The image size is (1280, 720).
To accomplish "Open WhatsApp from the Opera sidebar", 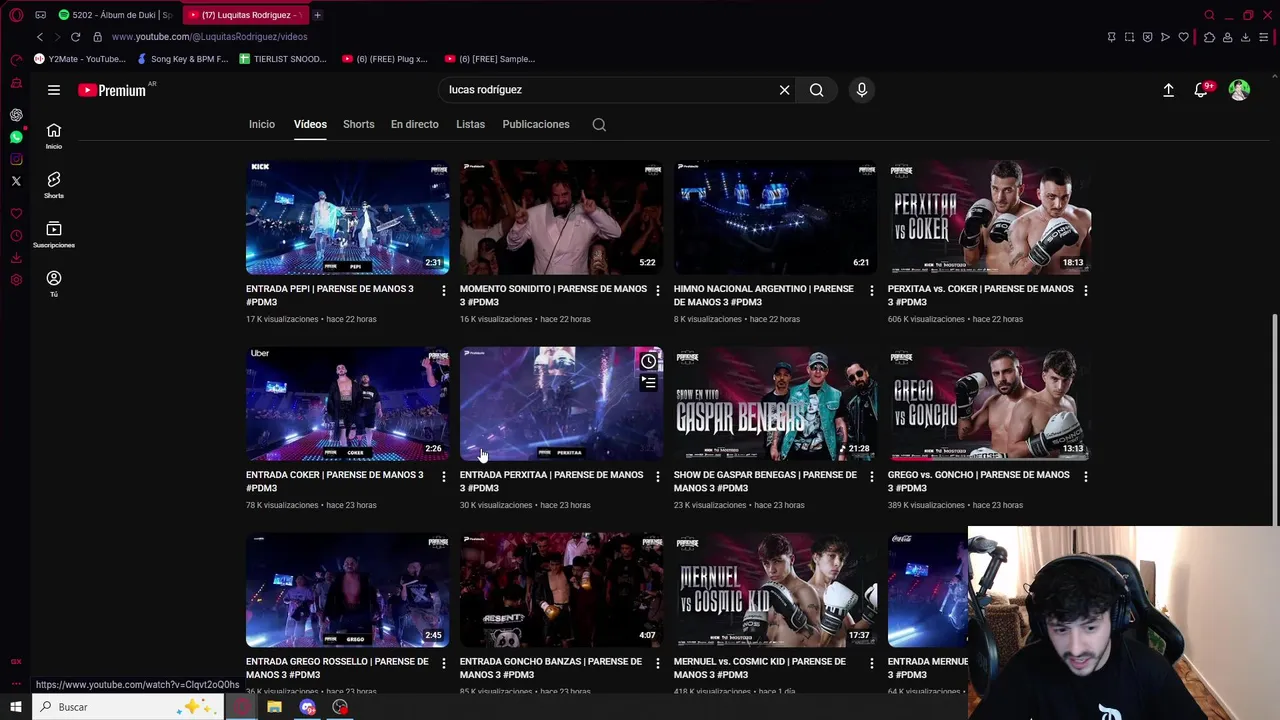I will click(16, 137).
